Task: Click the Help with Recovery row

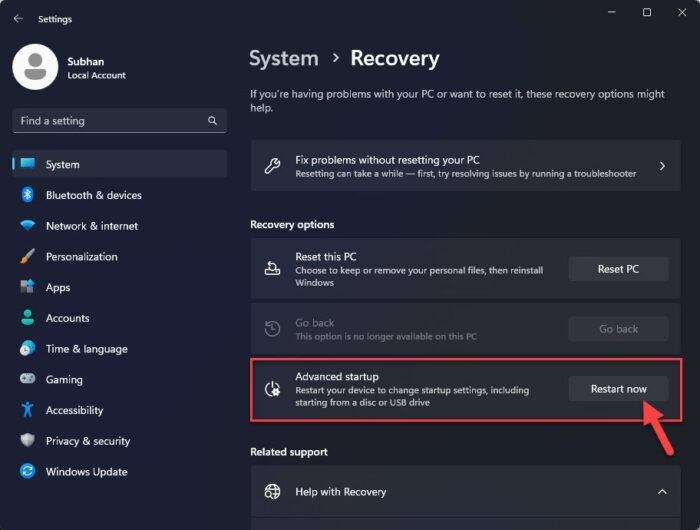Action: coord(466,492)
